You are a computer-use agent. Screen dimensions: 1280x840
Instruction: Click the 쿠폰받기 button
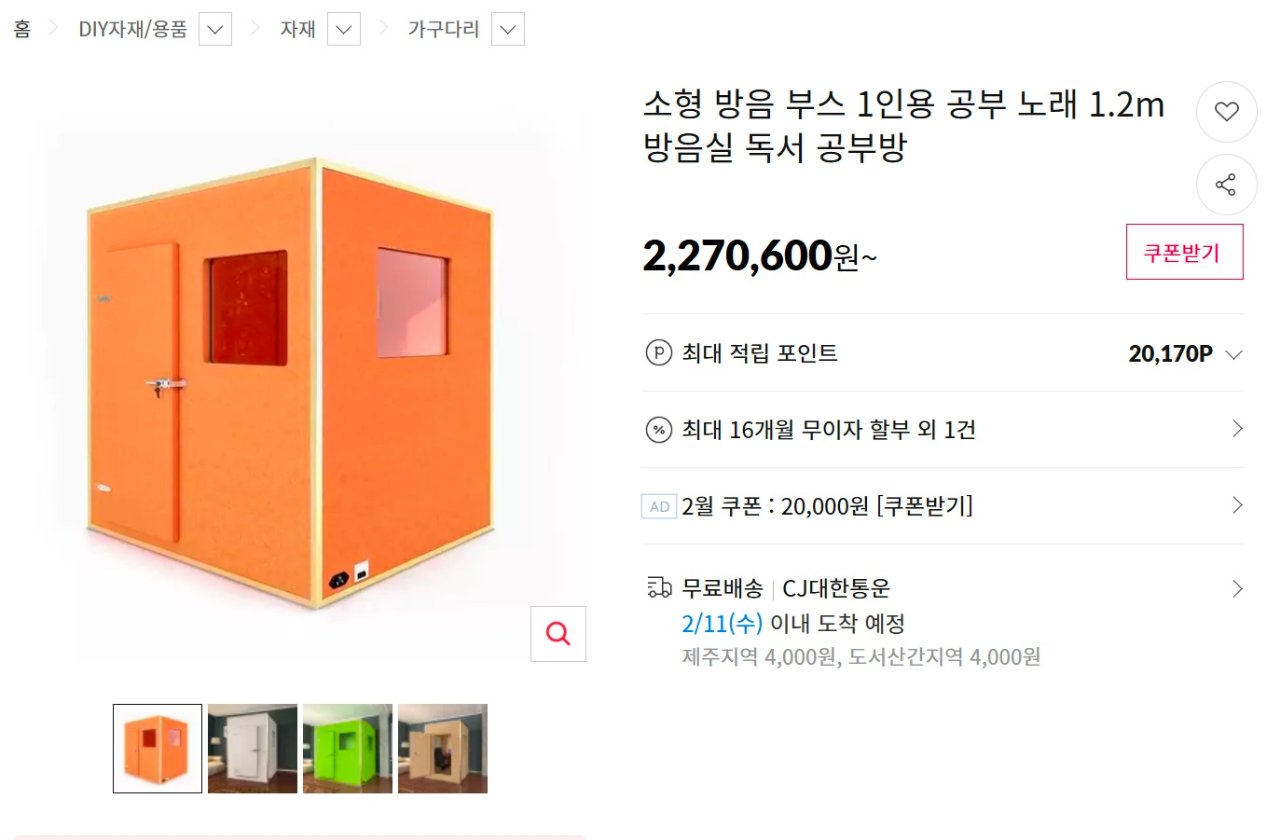point(1185,252)
